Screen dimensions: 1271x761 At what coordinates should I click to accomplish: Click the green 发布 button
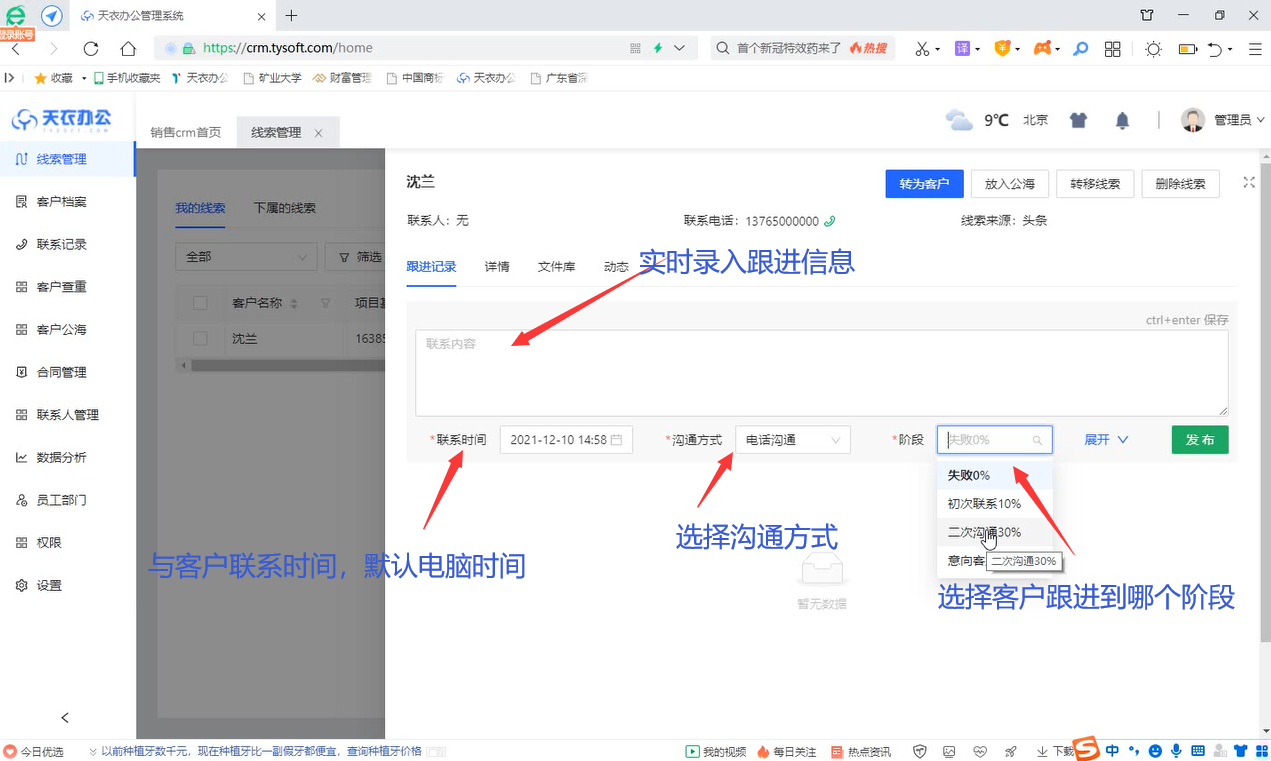pos(1200,440)
